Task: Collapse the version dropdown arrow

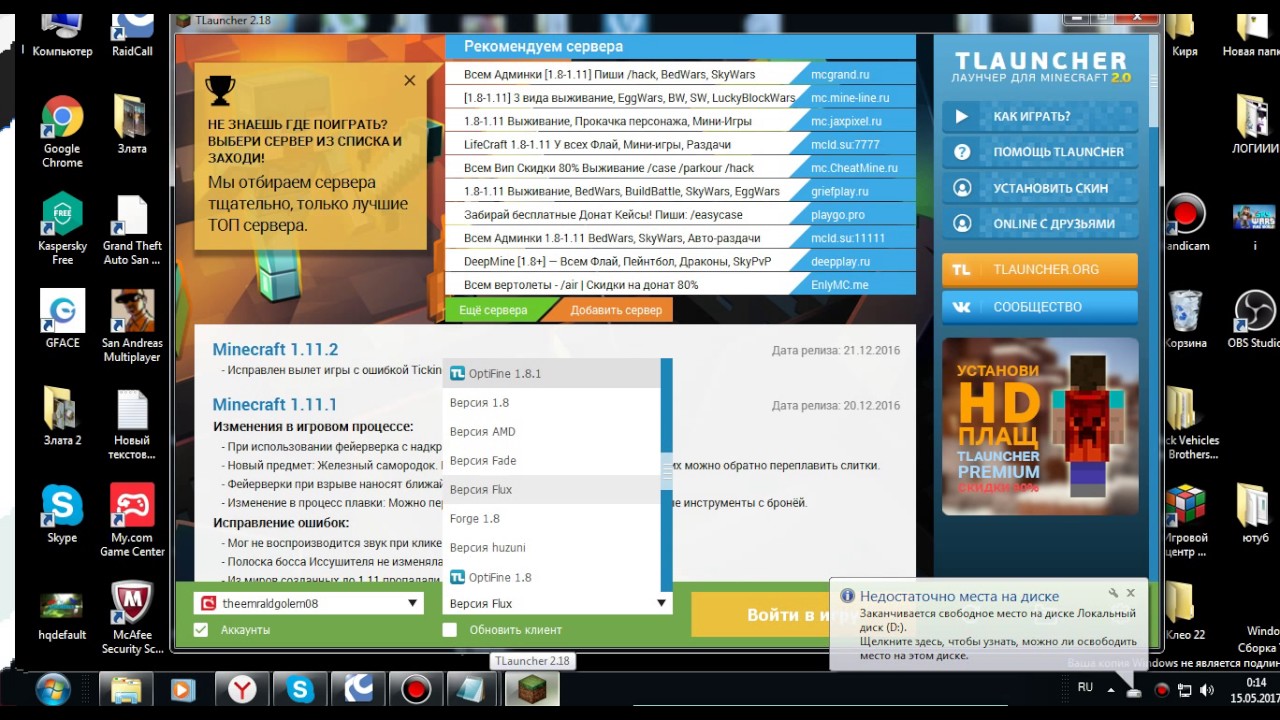Action: (x=661, y=603)
